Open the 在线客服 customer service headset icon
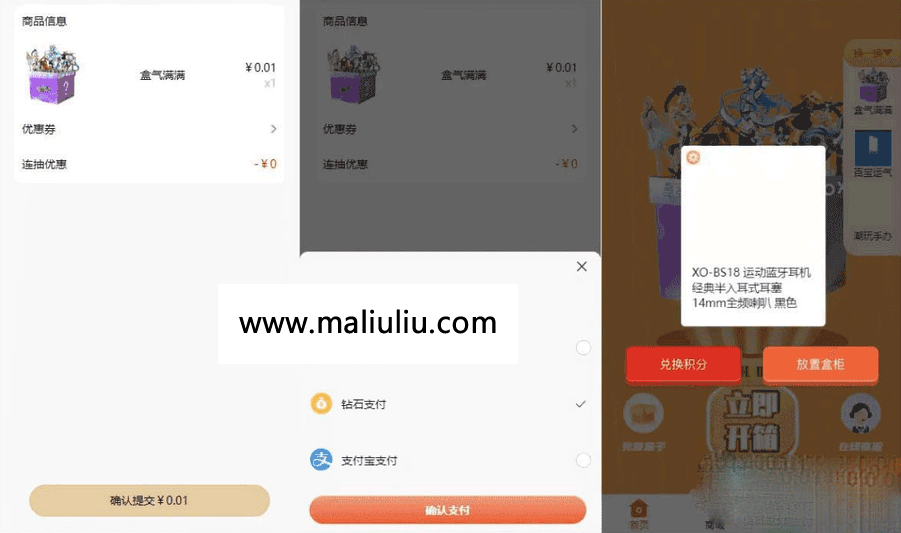 pos(860,414)
